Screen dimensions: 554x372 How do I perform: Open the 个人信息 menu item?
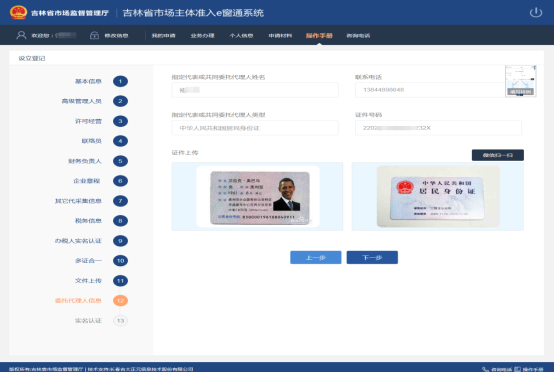[241, 36]
